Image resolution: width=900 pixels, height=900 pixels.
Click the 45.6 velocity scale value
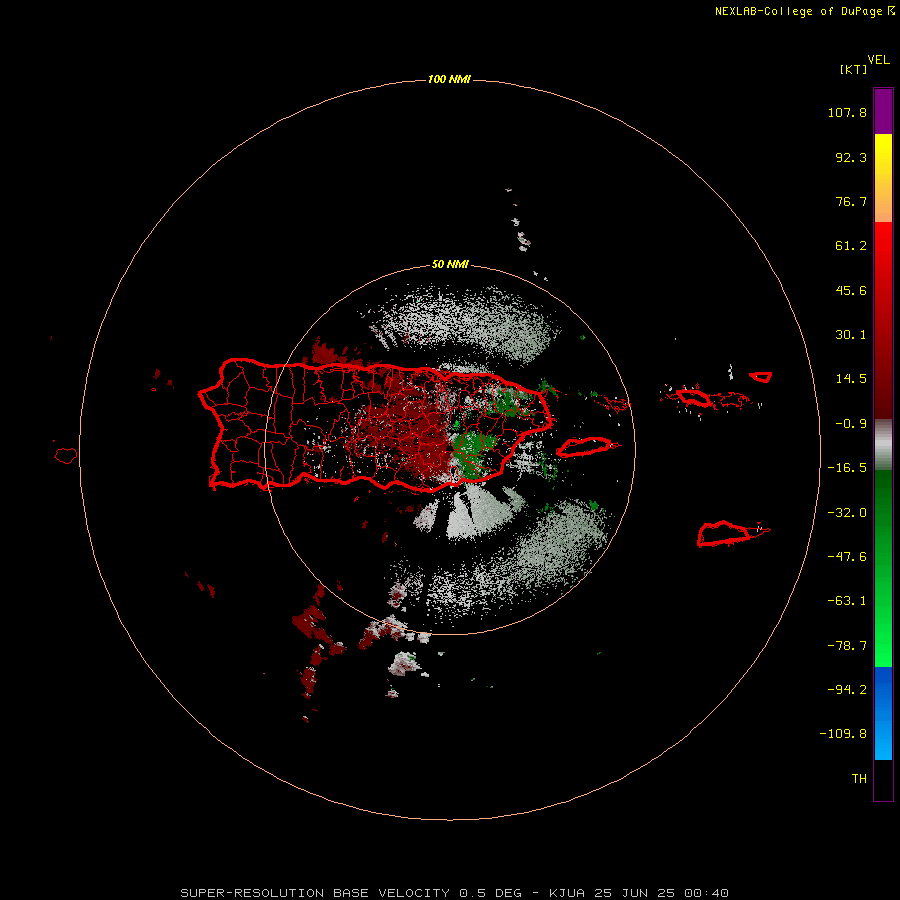click(851, 290)
